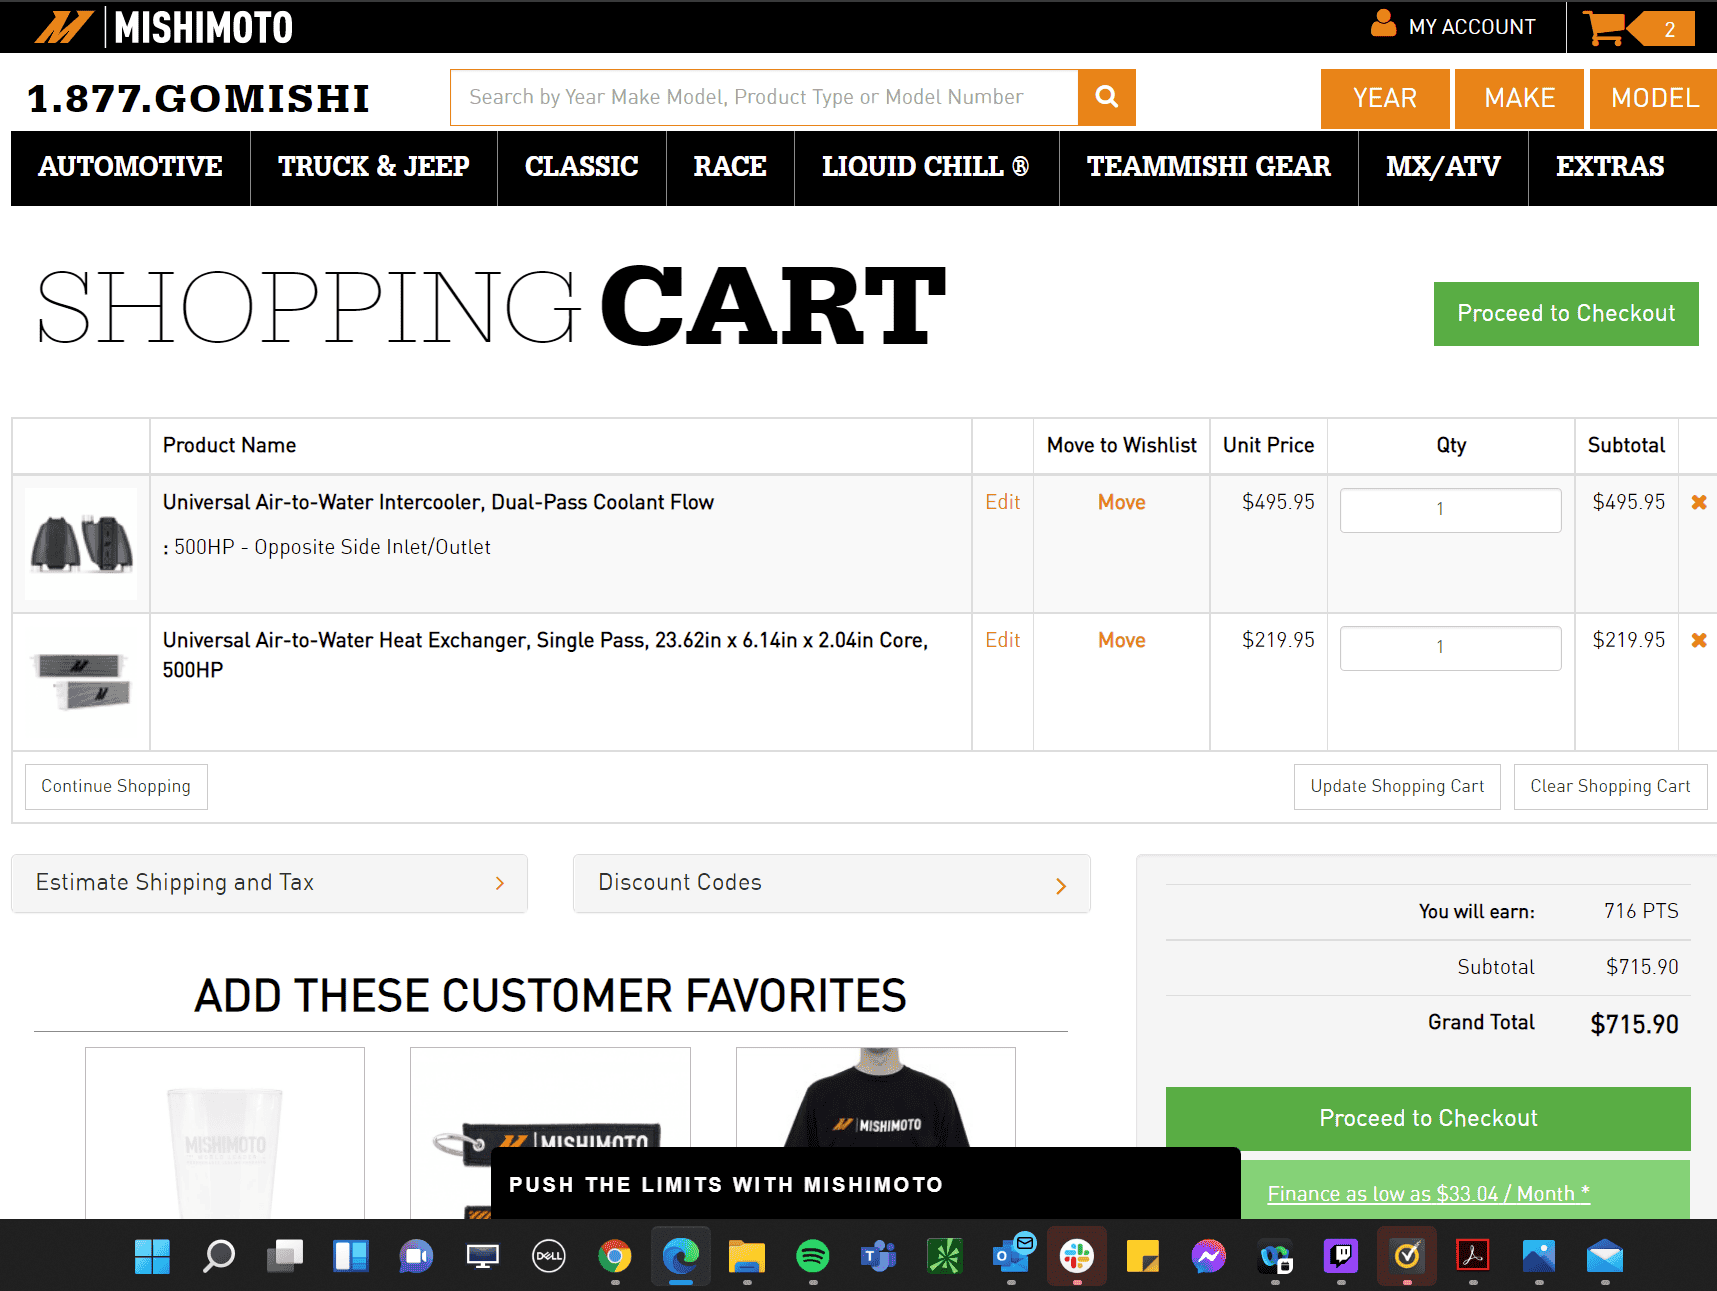Move Heat Exchanger to wishlist
Viewport: 1717px width, 1291px height.
(1122, 640)
